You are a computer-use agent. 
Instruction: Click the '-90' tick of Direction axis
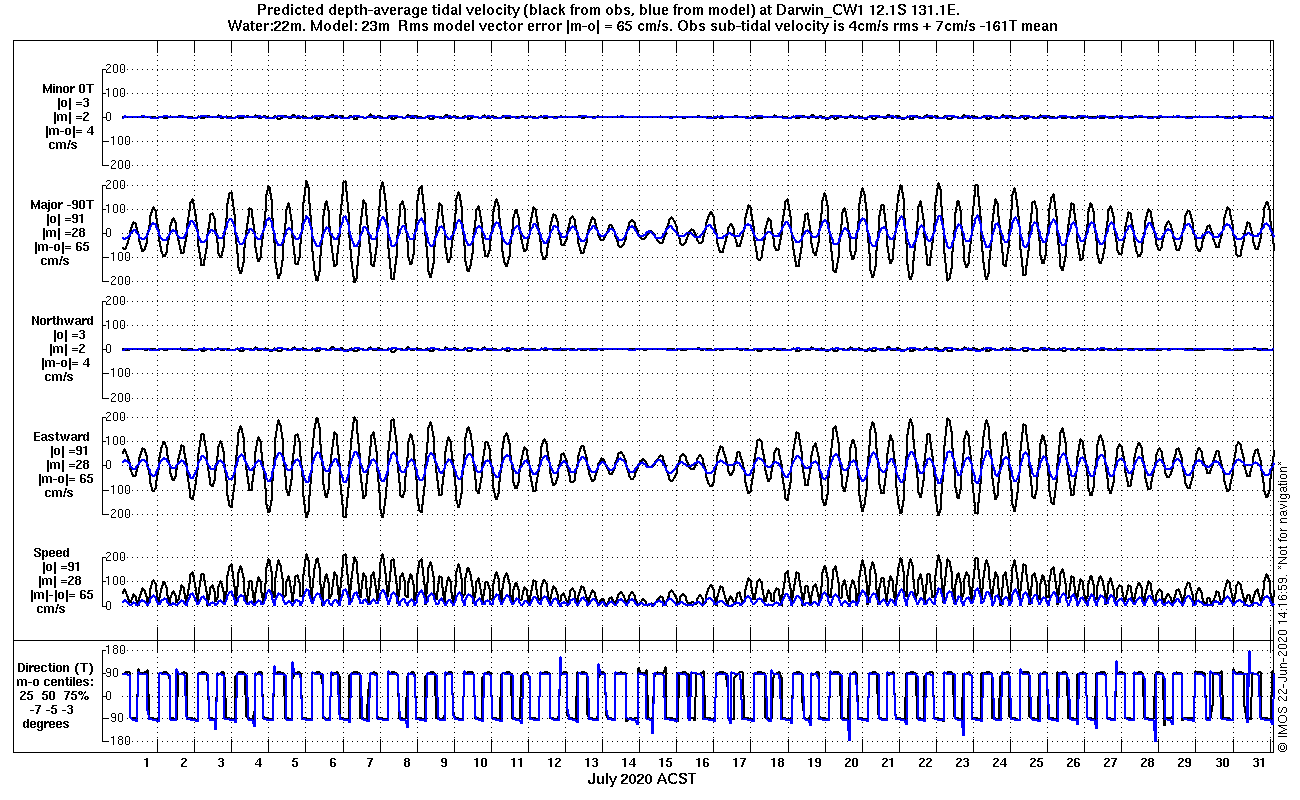click(114, 718)
